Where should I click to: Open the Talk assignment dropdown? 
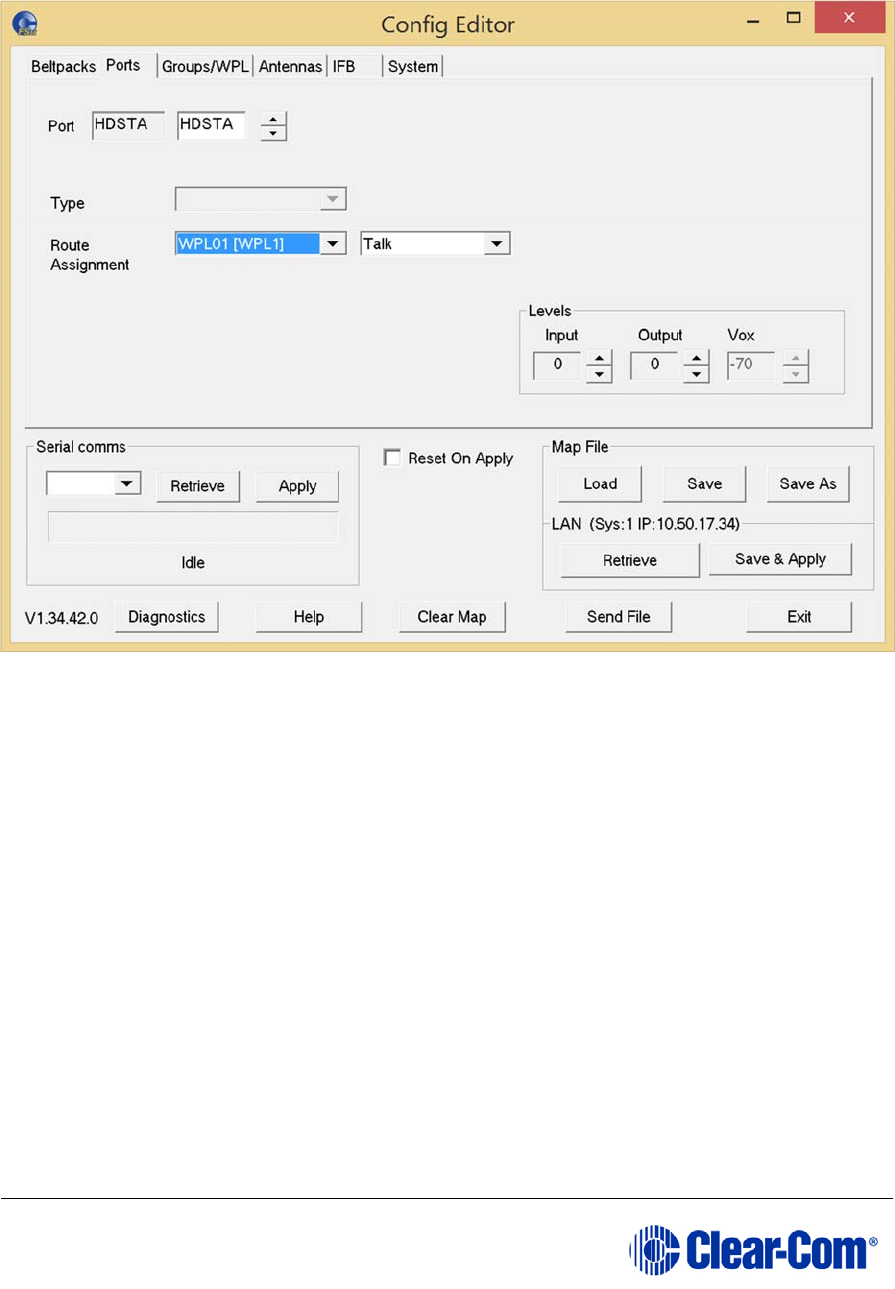[x=496, y=244]
